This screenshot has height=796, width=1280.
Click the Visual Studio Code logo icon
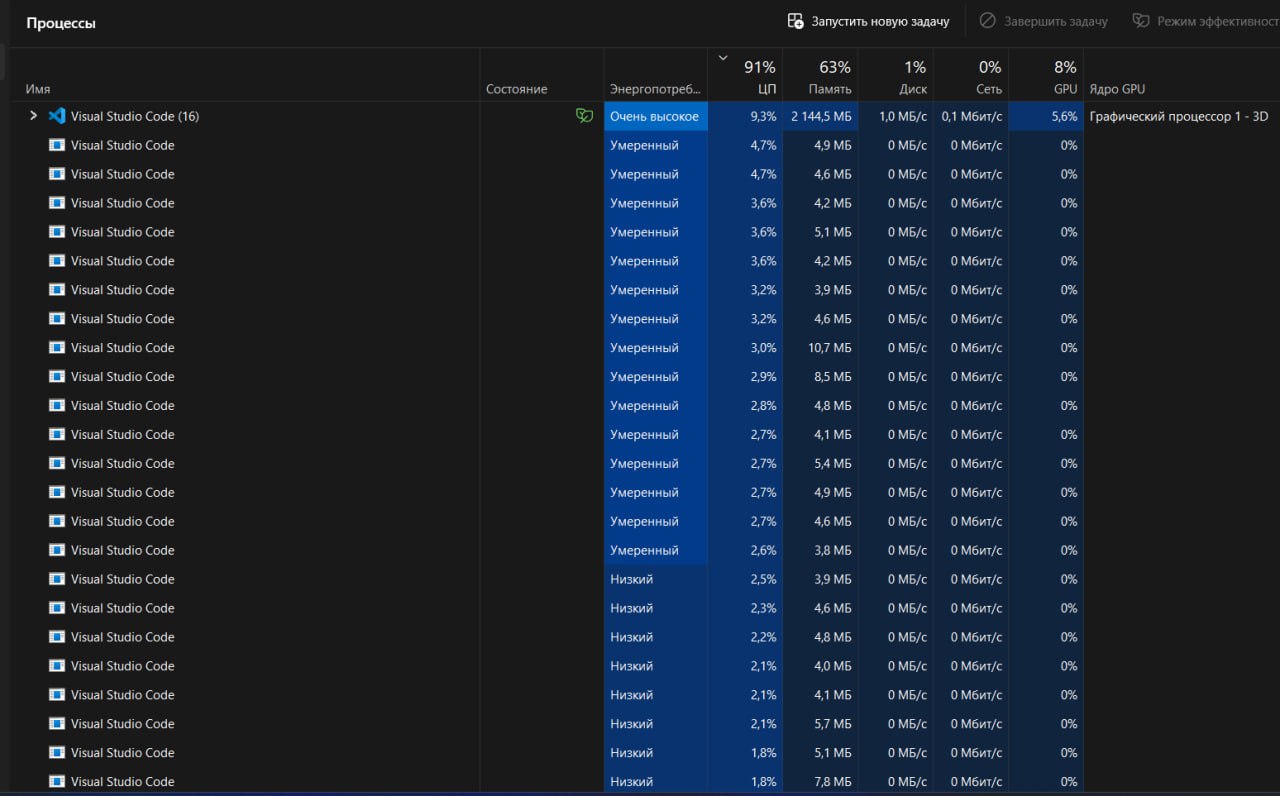pos(57,116)
